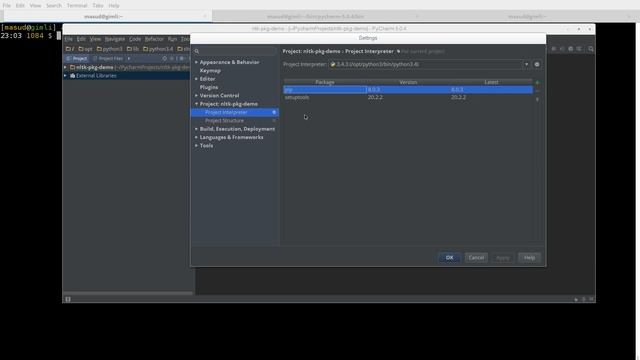Viewport: 640px width, 360px height.
Task: Click lib folder breadcrumb in PyCharm
Action: [x=133, y=49]
